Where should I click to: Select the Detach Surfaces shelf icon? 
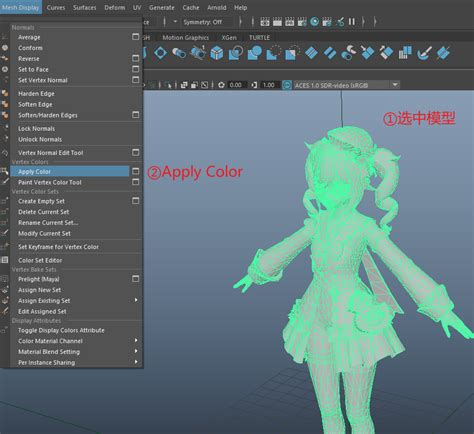[x=330, y=53]
